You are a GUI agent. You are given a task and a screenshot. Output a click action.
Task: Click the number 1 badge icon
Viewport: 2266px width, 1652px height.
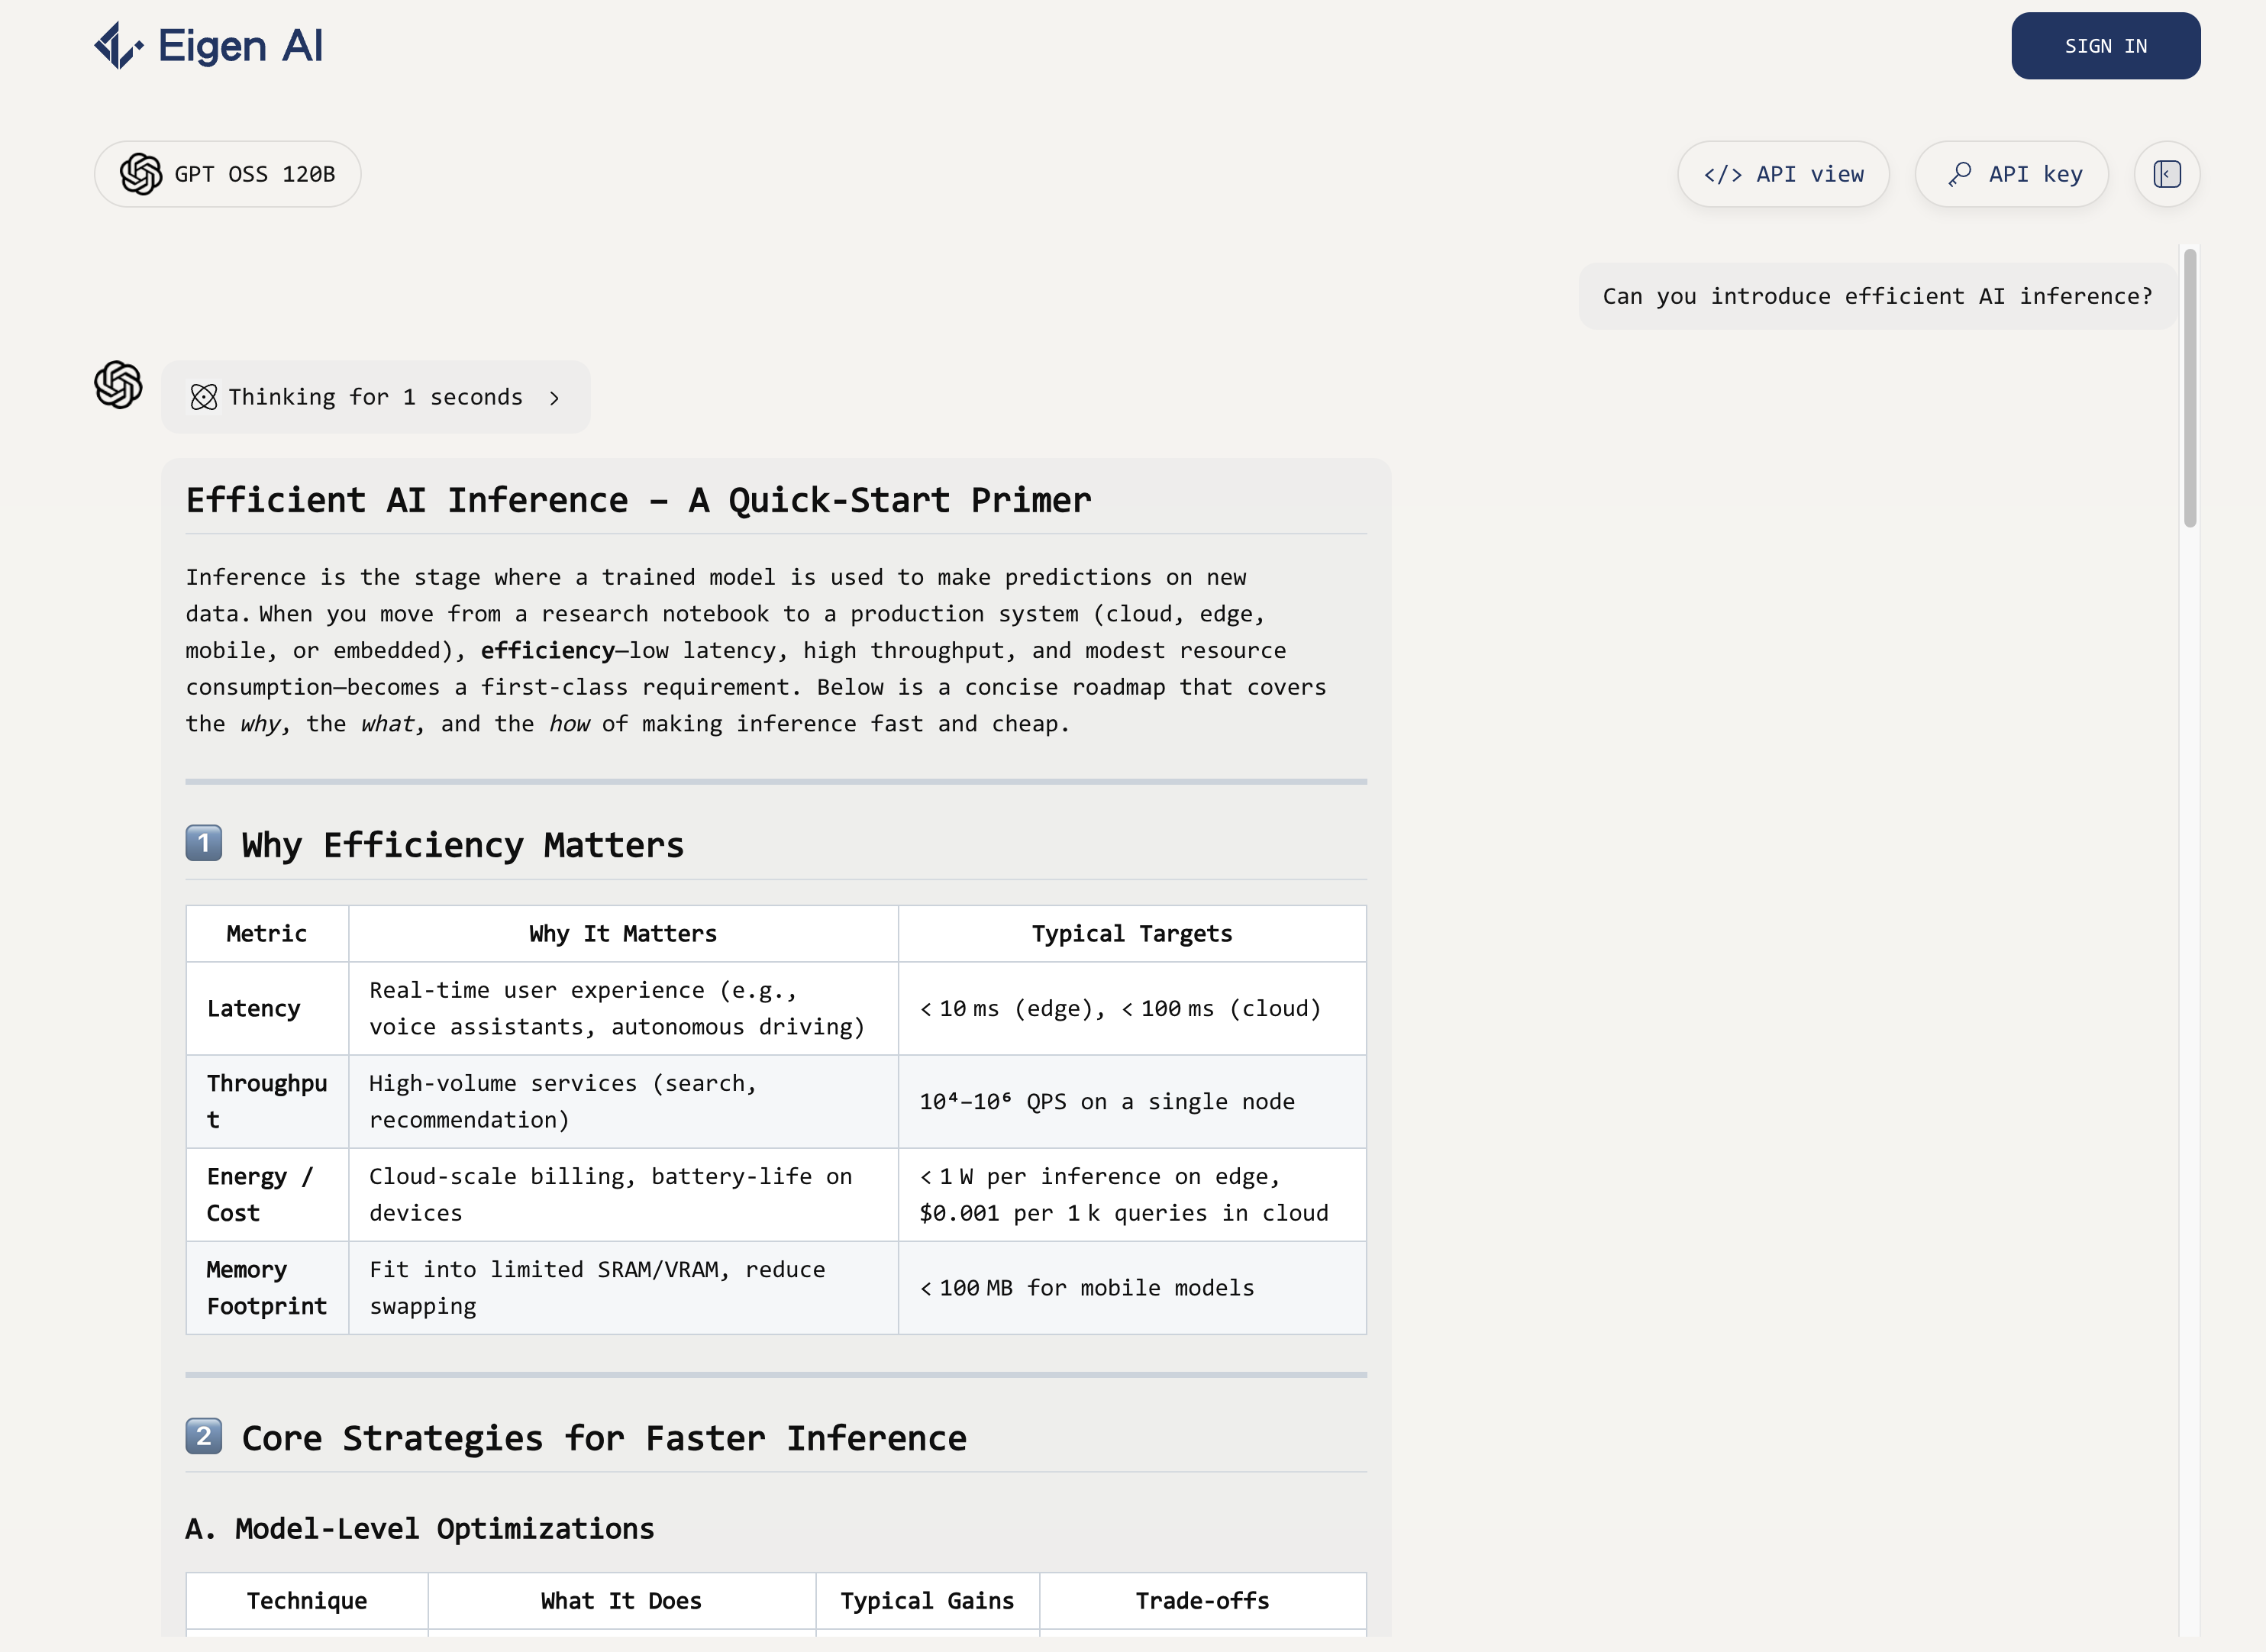(x=204, y=844)
